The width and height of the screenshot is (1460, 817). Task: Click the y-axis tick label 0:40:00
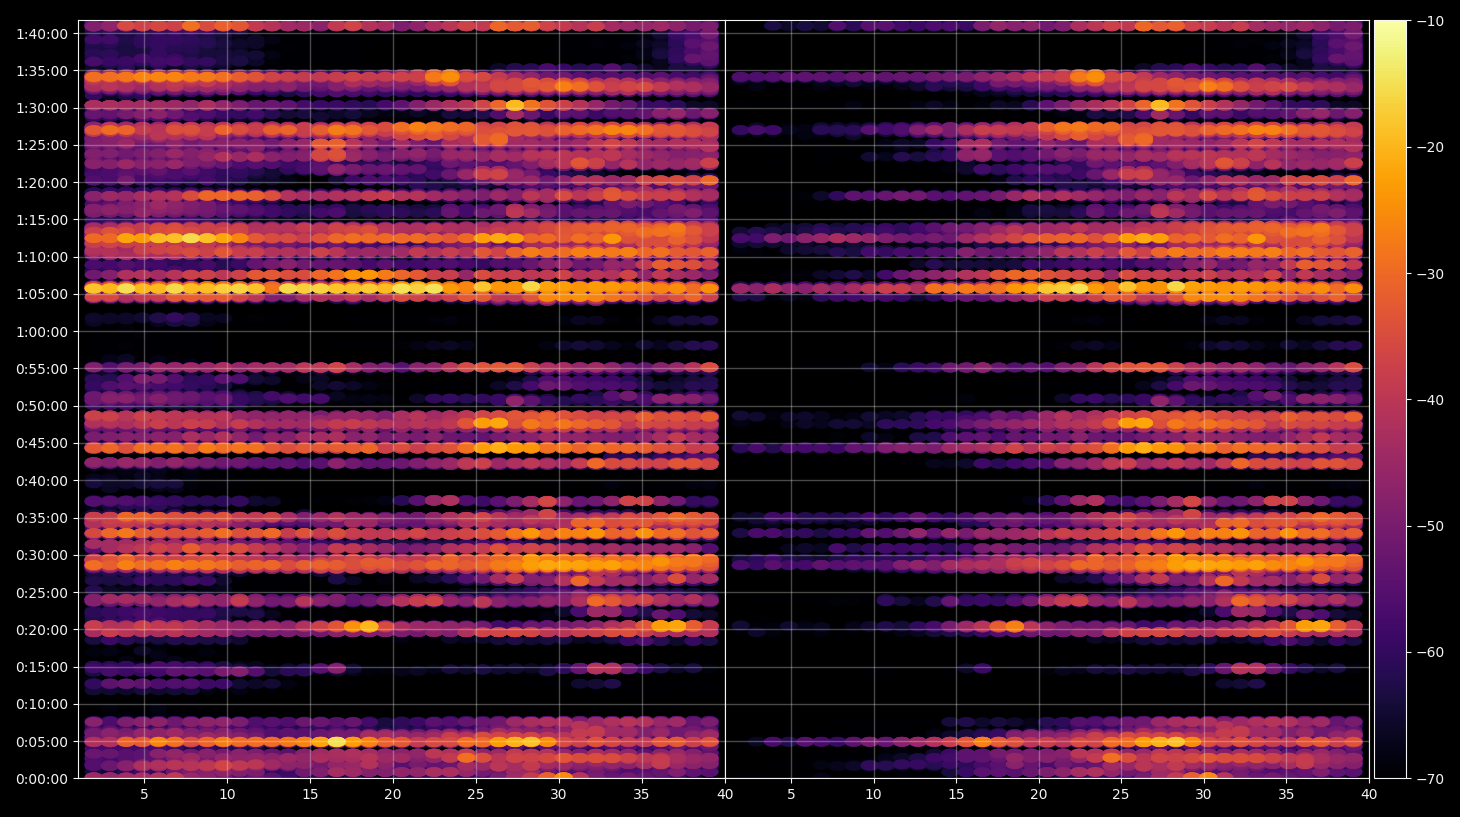pyautogui.click(x=42, y=481)
